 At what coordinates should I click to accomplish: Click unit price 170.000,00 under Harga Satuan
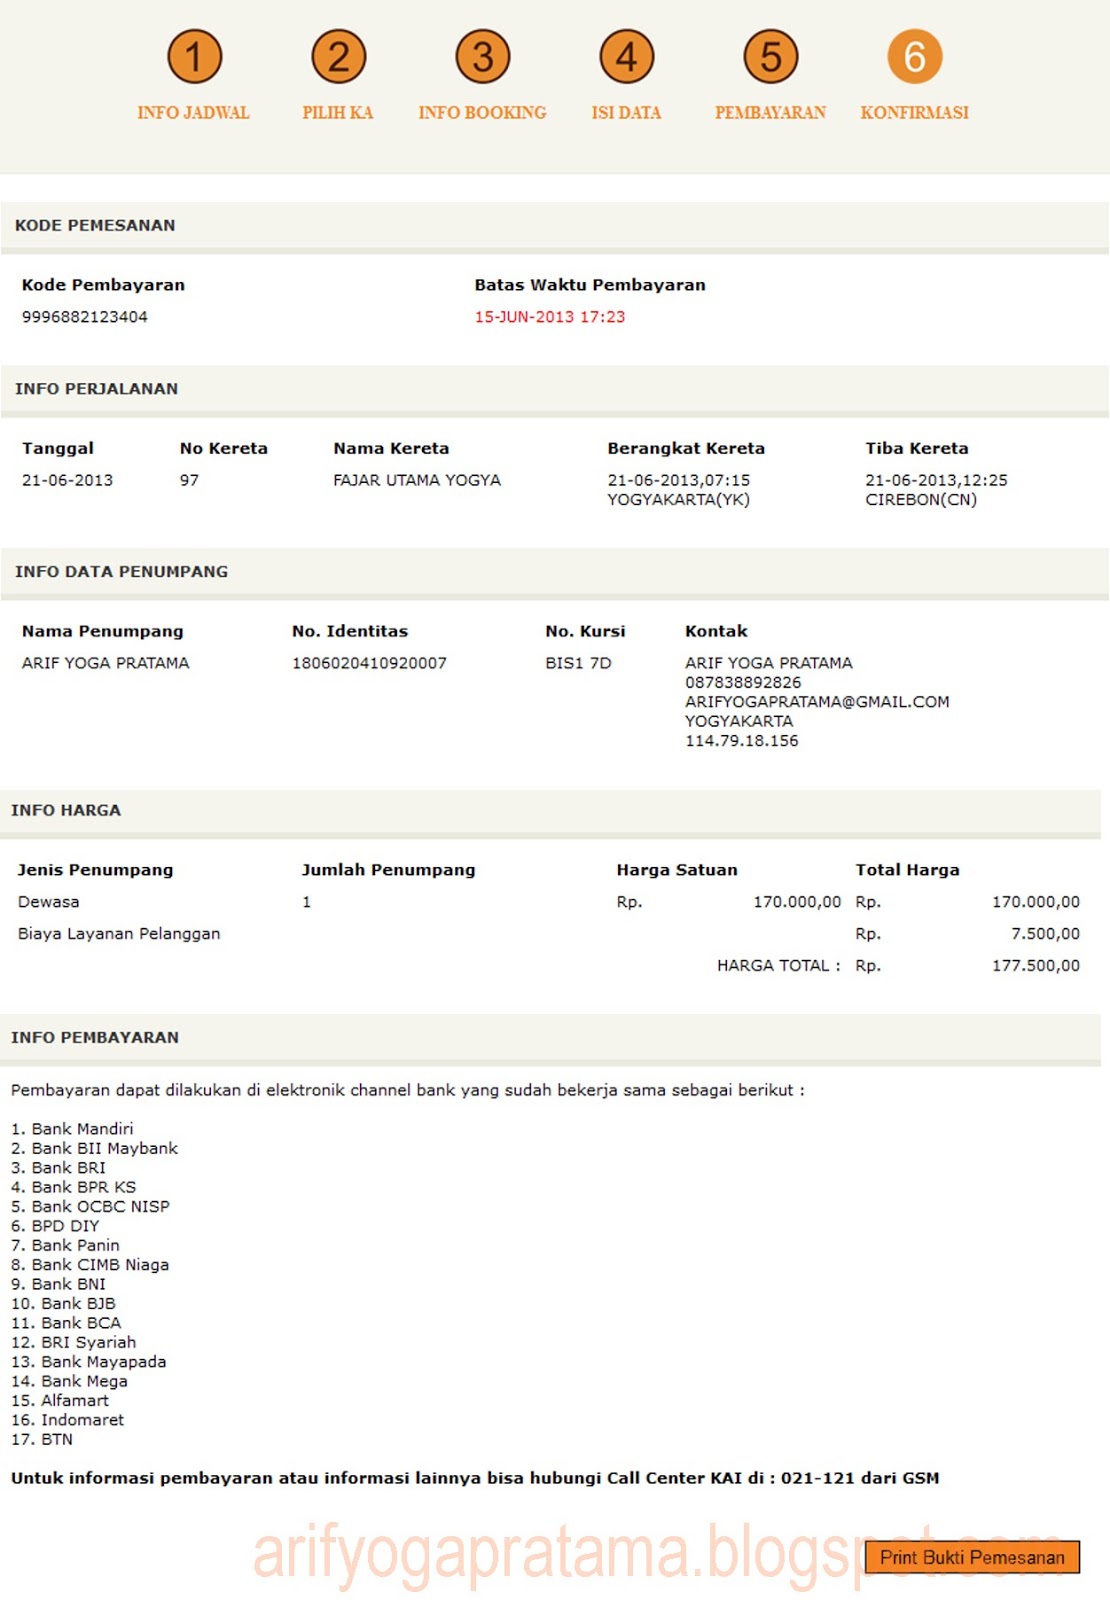click(797, 902)
